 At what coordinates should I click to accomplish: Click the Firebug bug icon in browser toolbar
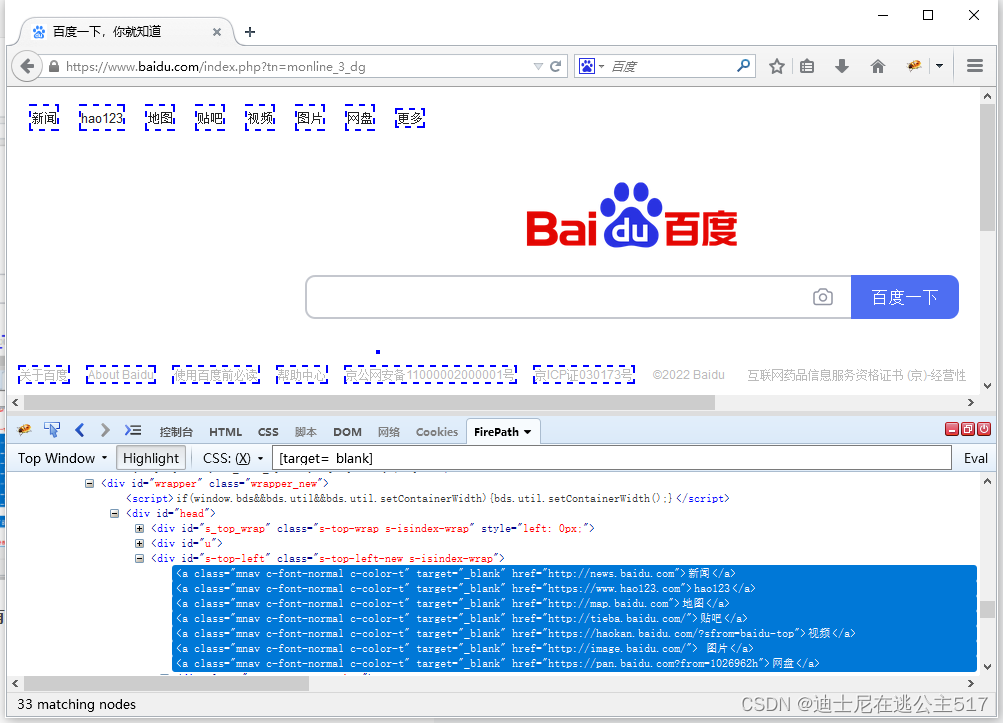pyautogui.click(x=914, y=66)
